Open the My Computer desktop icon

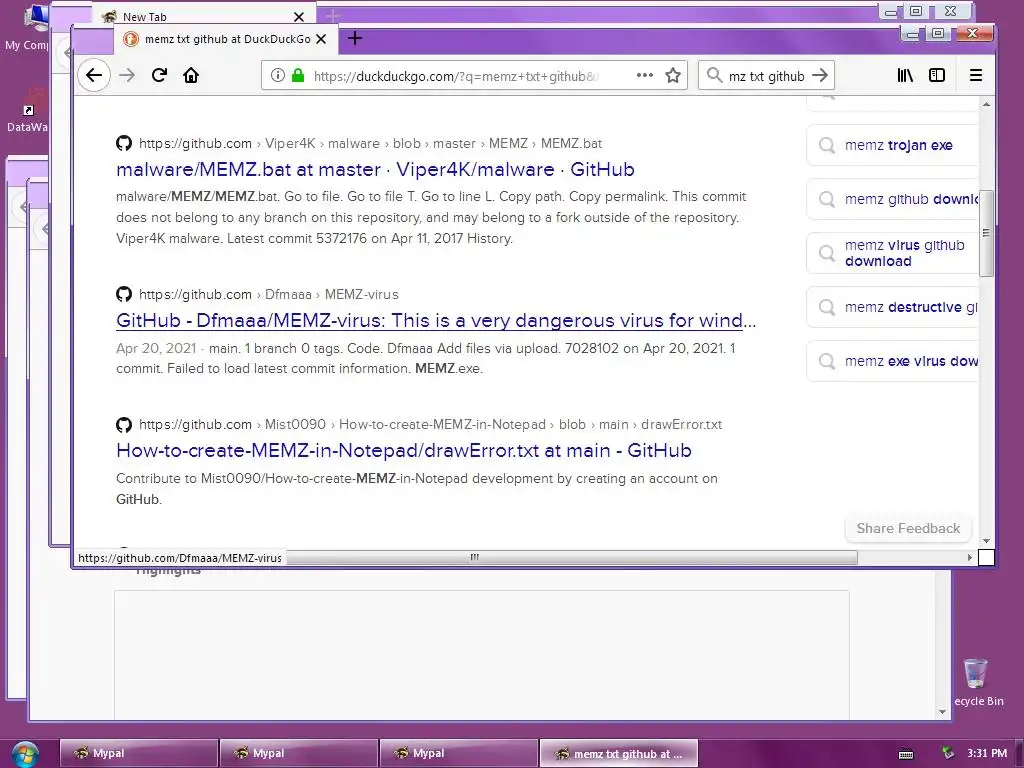tap(29, 27)
